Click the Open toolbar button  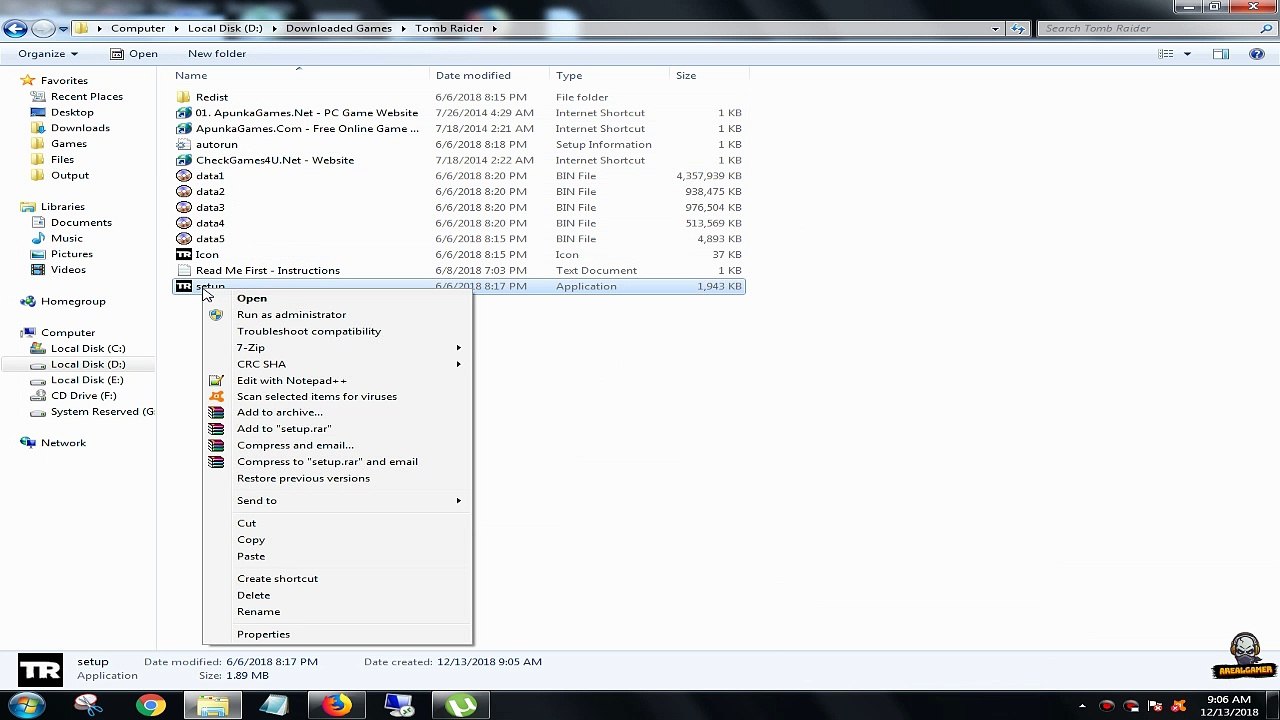tap(134, 54)
